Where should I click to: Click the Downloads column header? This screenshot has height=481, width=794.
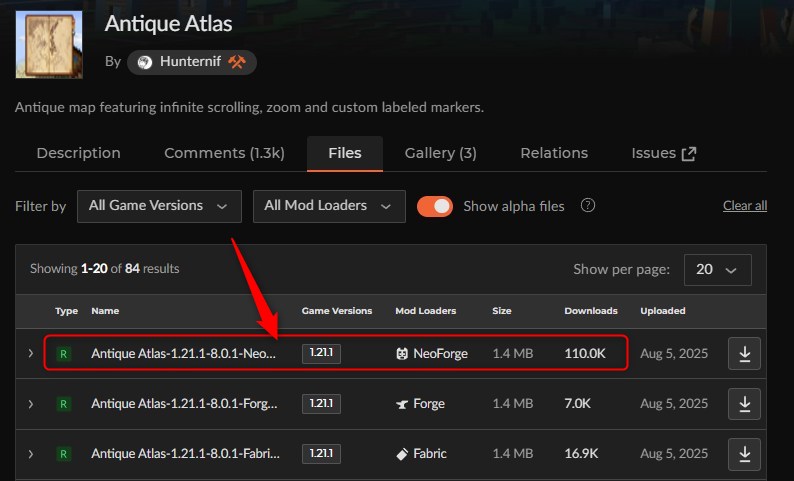(x=591, y=311)
